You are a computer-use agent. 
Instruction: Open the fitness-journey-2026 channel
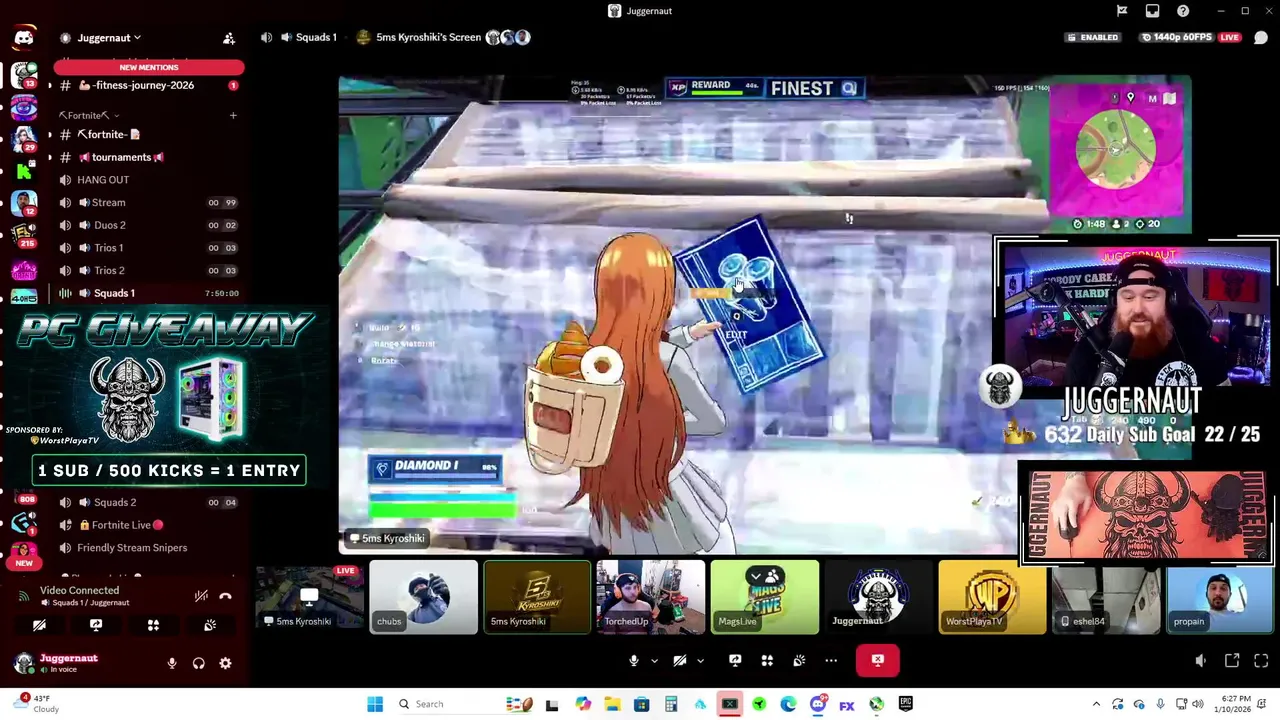coord(147,85)
